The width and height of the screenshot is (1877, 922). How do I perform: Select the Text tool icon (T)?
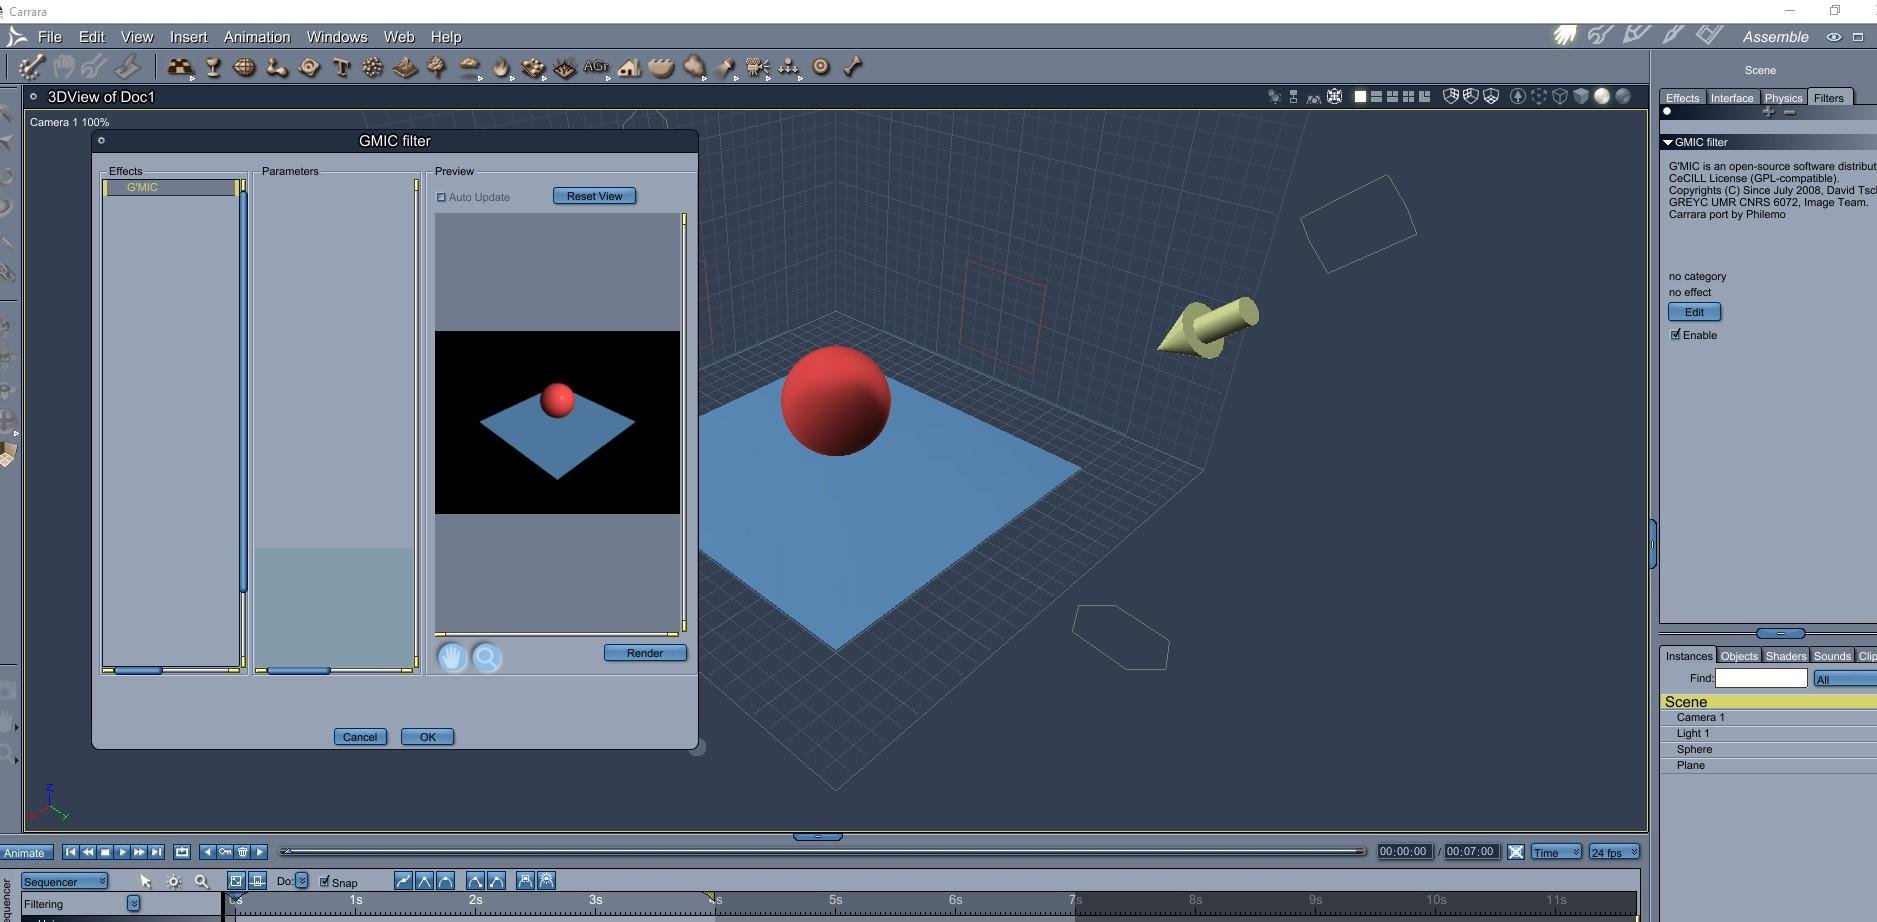pyautogui.click(x=341, y=67)
